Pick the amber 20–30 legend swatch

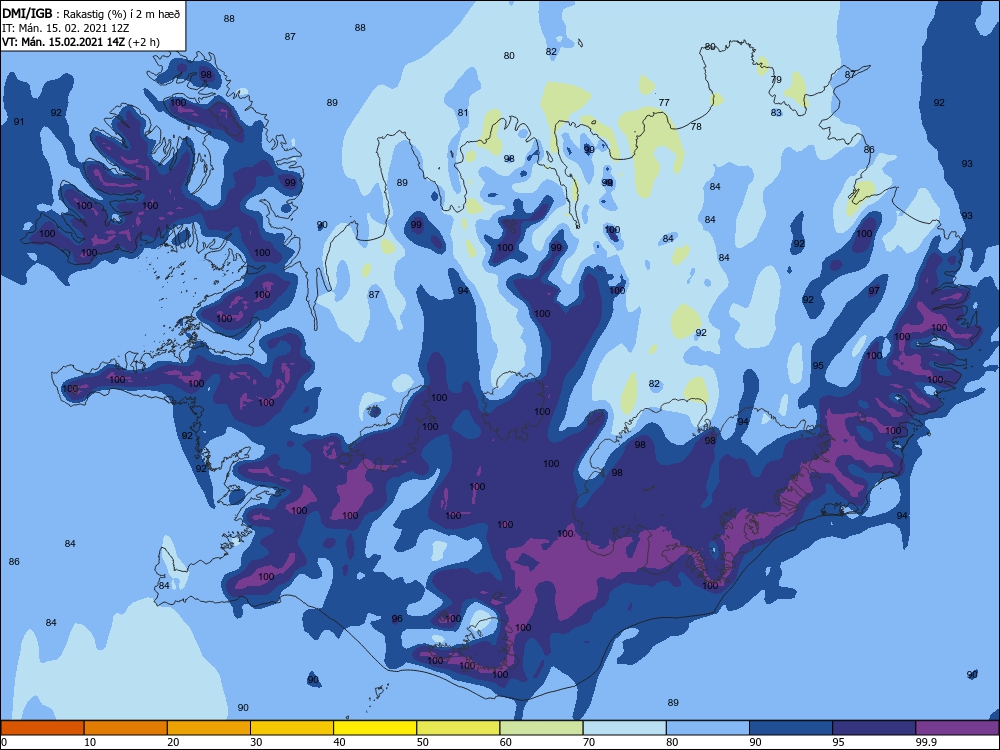(209, 728)
